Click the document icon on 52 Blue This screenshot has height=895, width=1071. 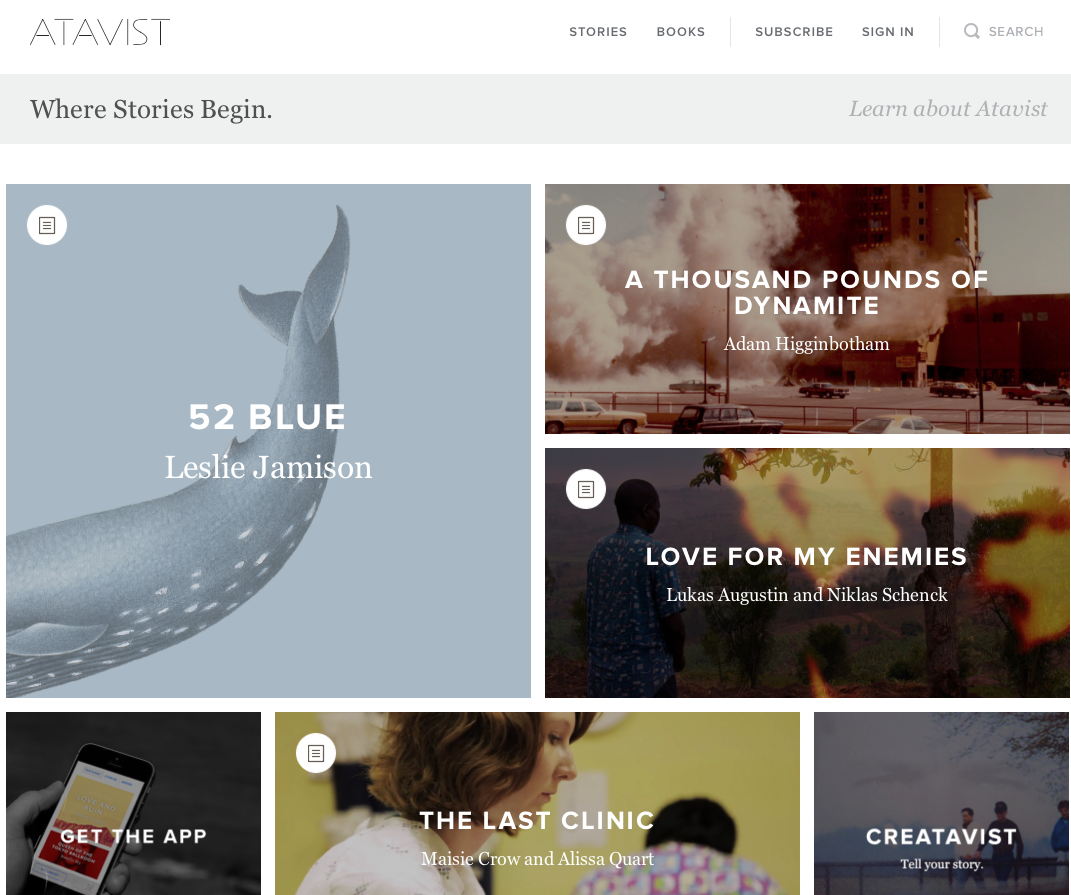coord(47,225)
